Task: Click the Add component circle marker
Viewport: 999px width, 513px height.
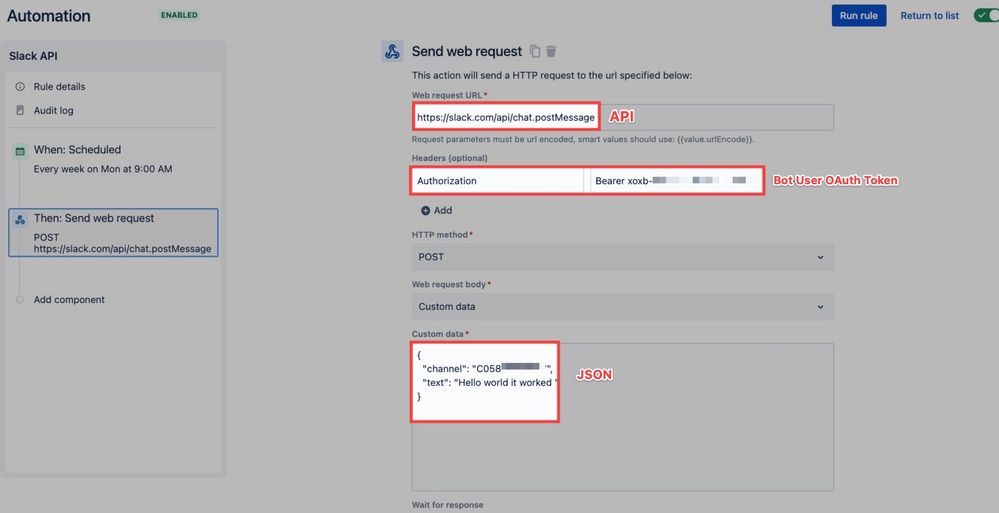Action: click(20, 300)
